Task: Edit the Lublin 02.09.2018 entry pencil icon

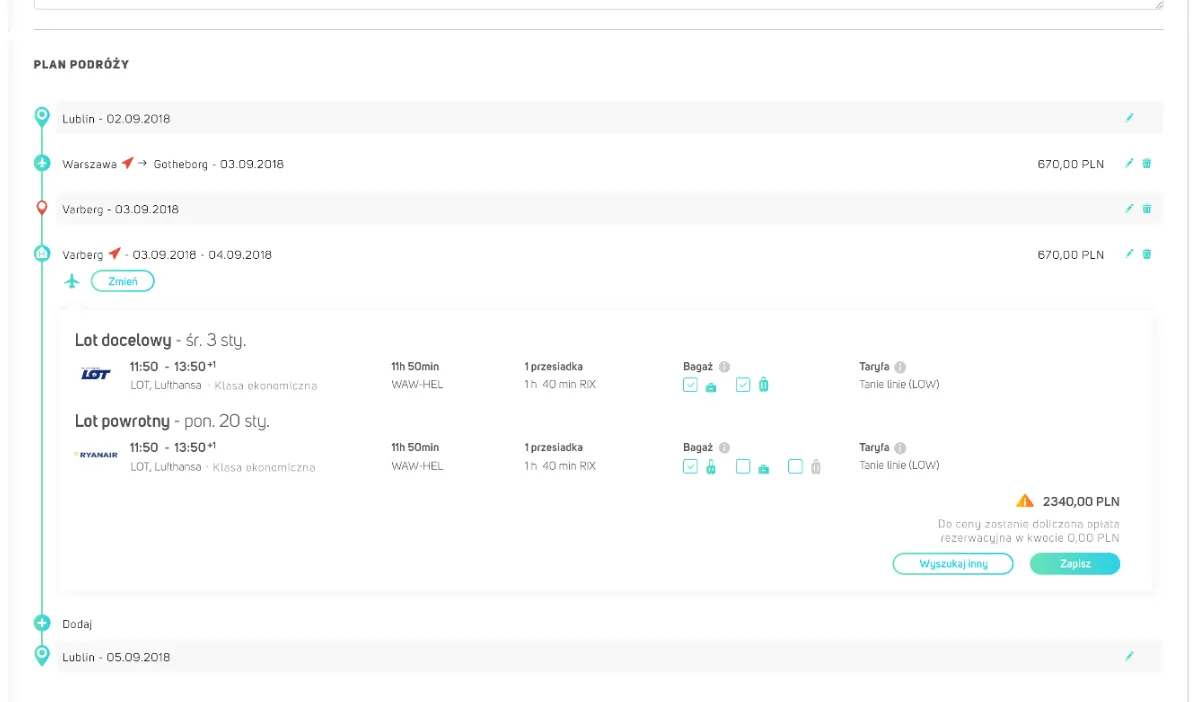Action: point(1129,118)
